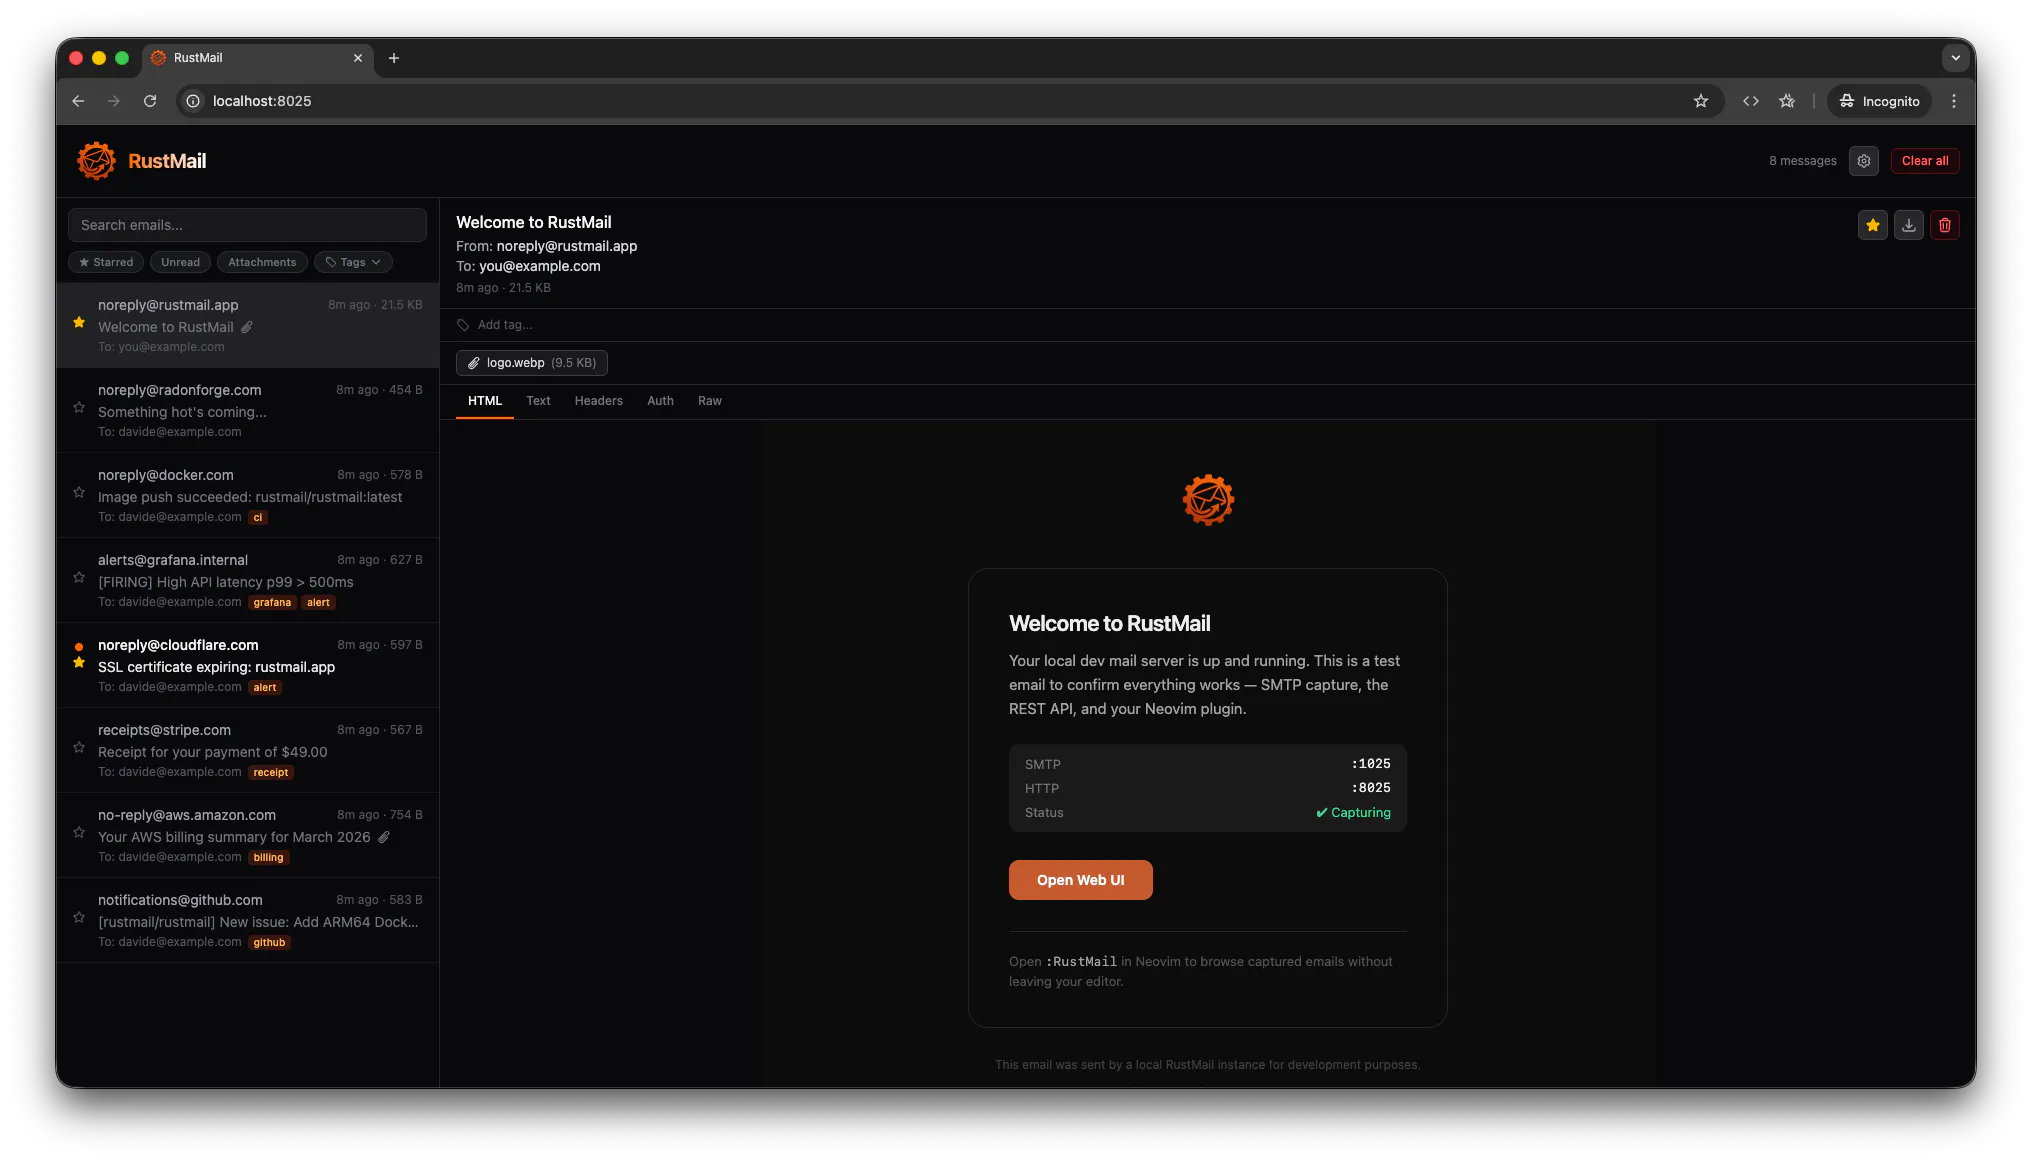Open a new browser tab

pyautogui.click(x=394, y=58)
